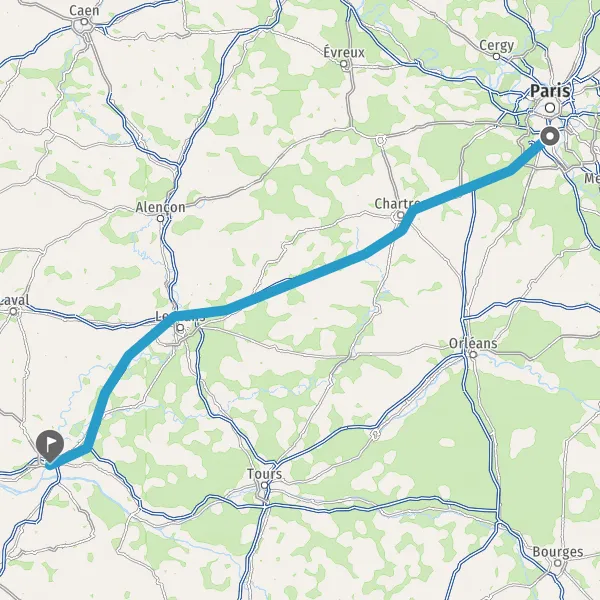Click the Laval city marker dot
Image resolution: width=600 pixels, height=600 pixels.
coord(13,311)
